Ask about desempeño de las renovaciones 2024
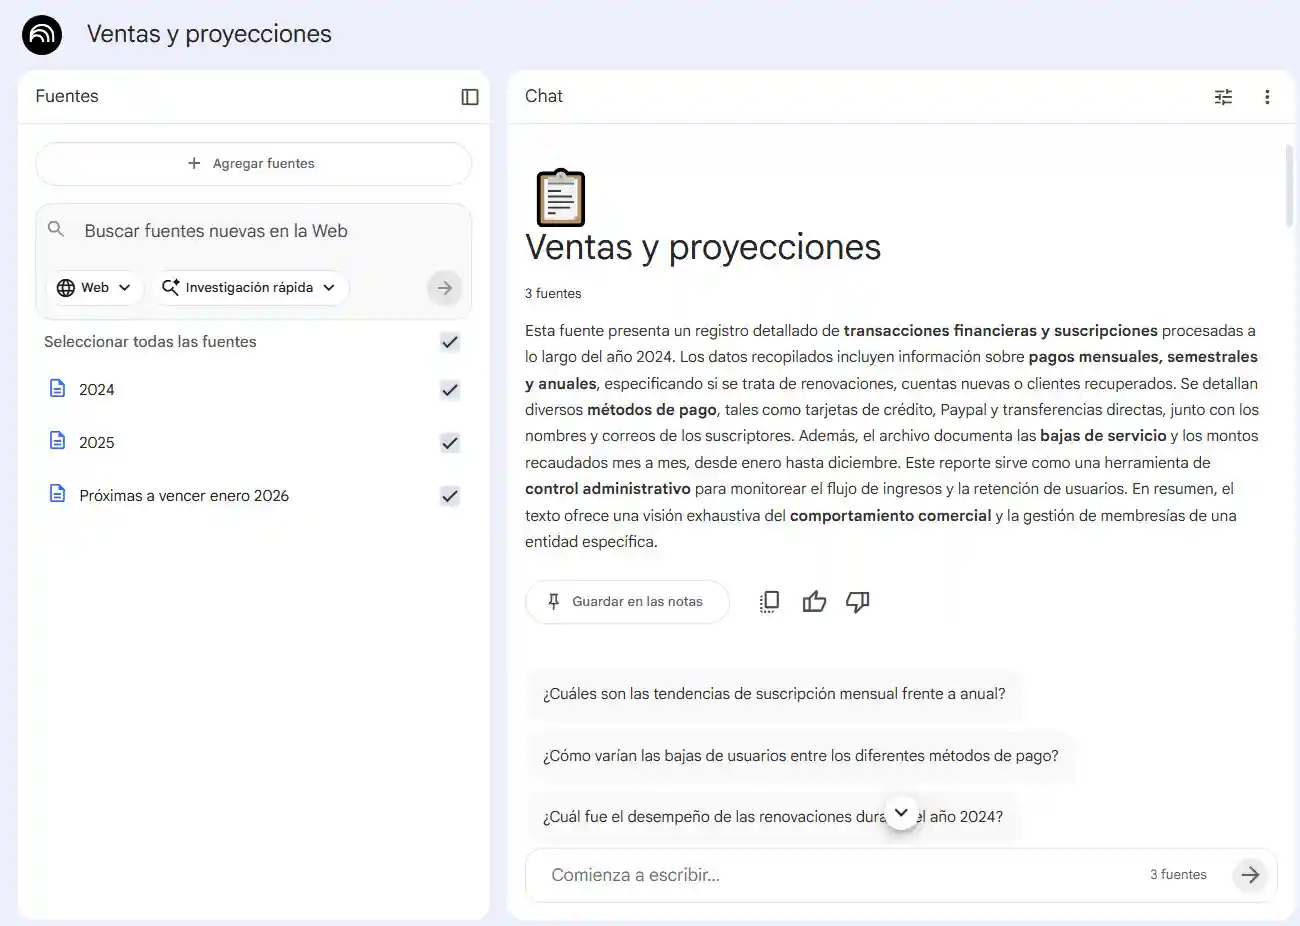1300x926 pixels. tap(773, 817)
